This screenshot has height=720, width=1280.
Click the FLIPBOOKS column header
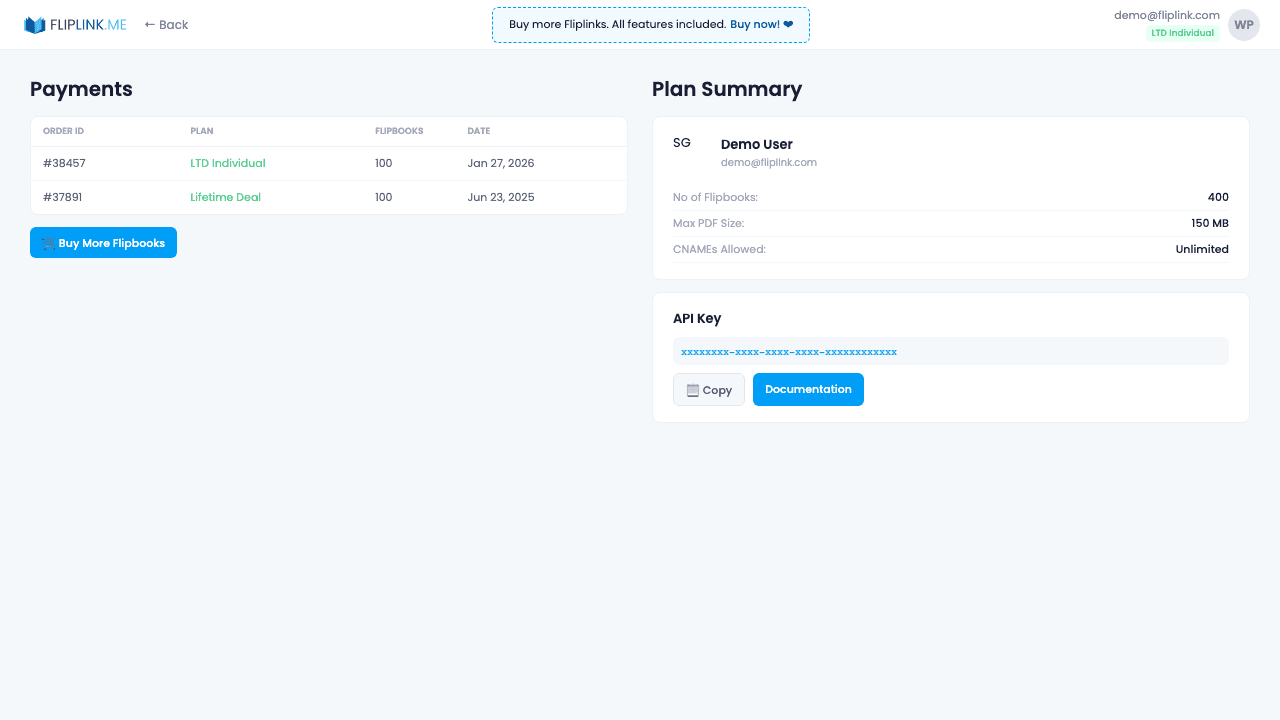(x=399, y=131)
